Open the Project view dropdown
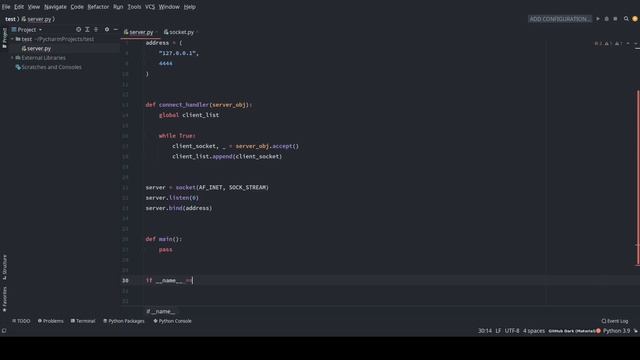Screen dimensions: 640x360 pyautogui.click(x=27, y=29)
